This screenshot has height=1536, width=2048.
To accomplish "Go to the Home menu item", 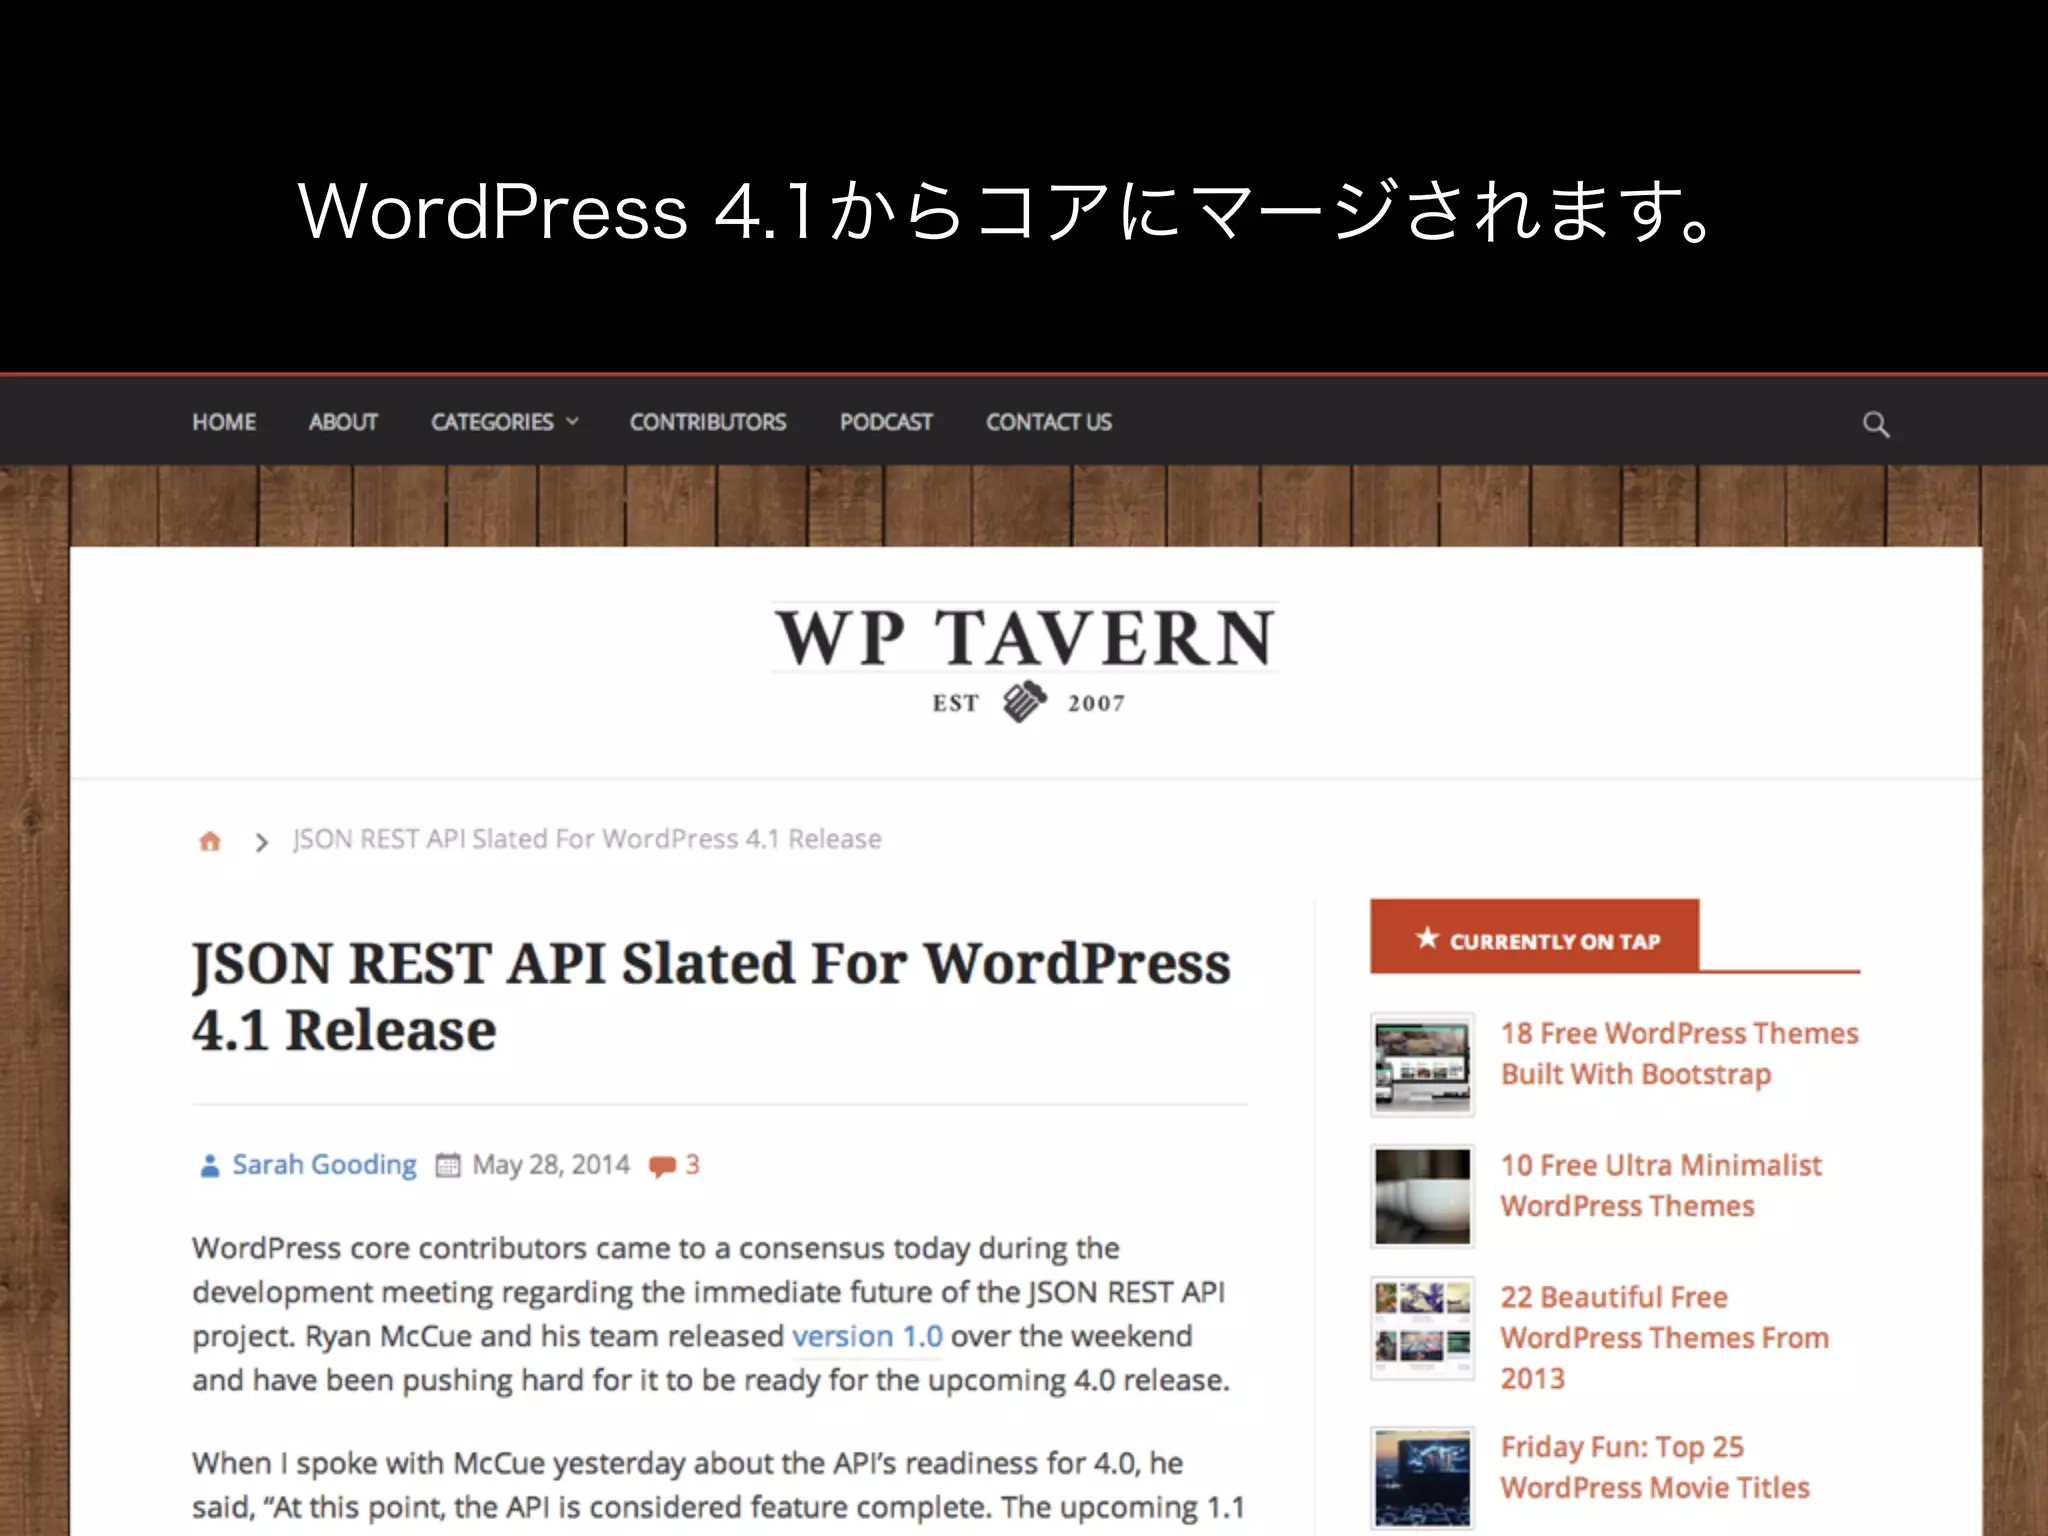I will pyautogui.click(x=224, y=422).
